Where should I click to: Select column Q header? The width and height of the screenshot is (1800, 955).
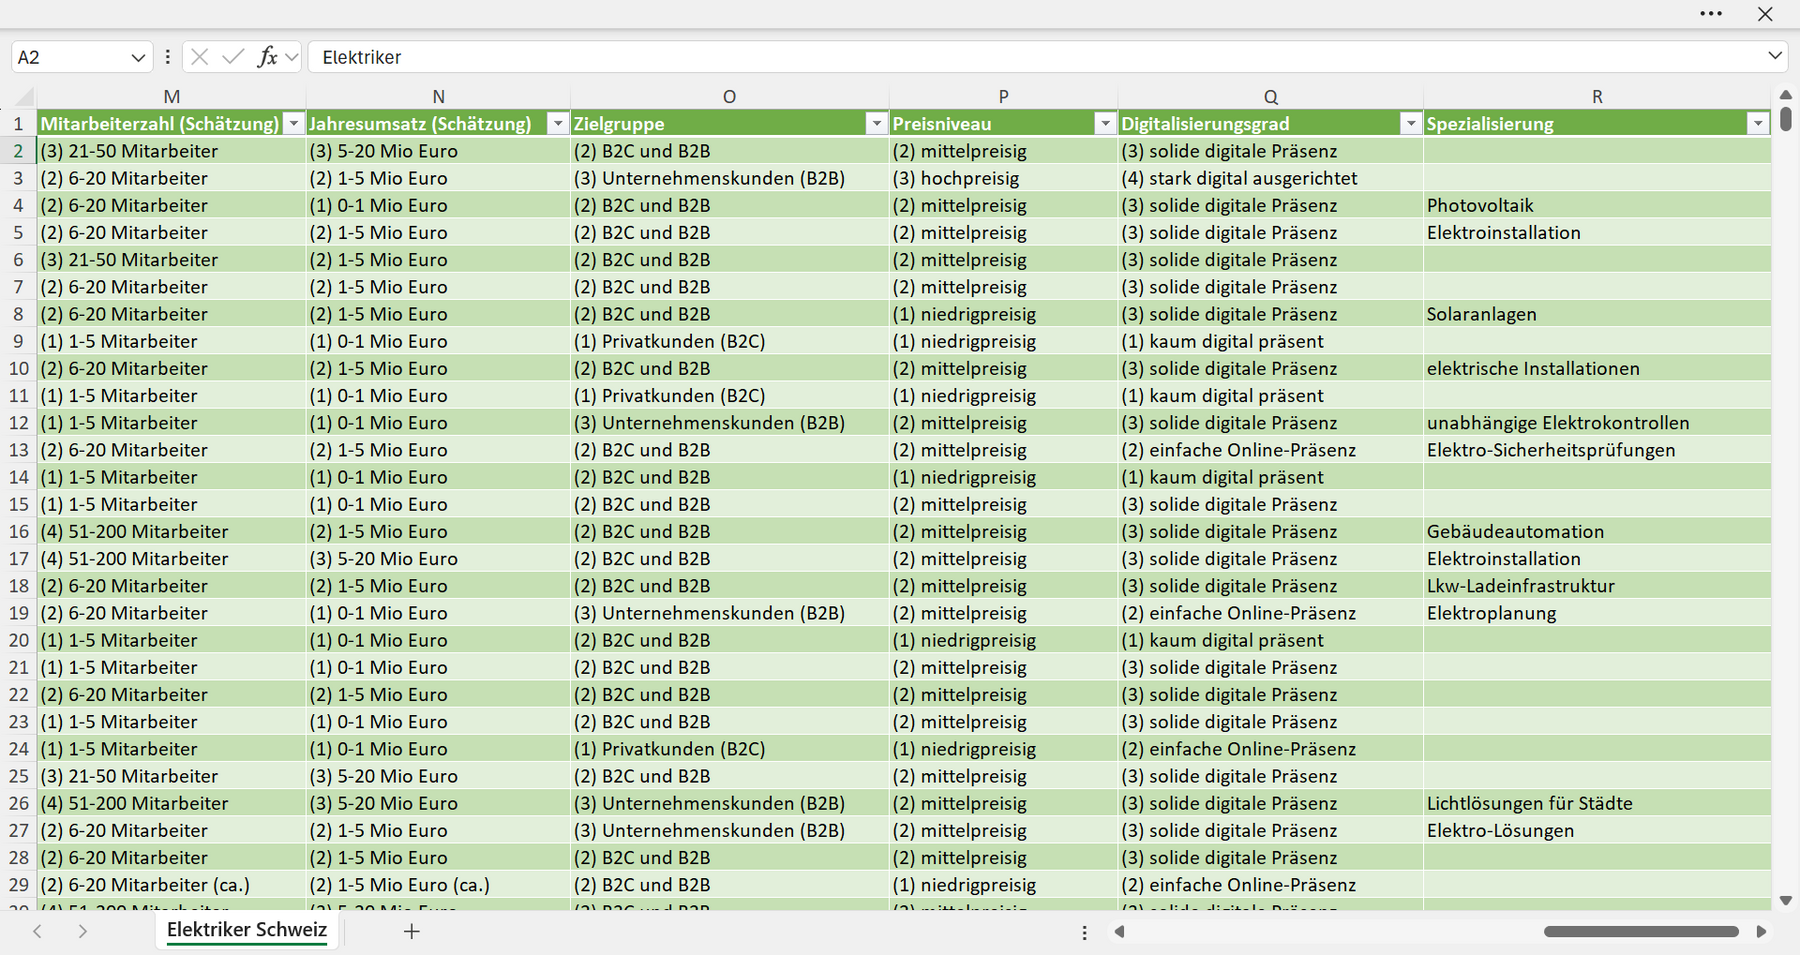(1270, 97)
